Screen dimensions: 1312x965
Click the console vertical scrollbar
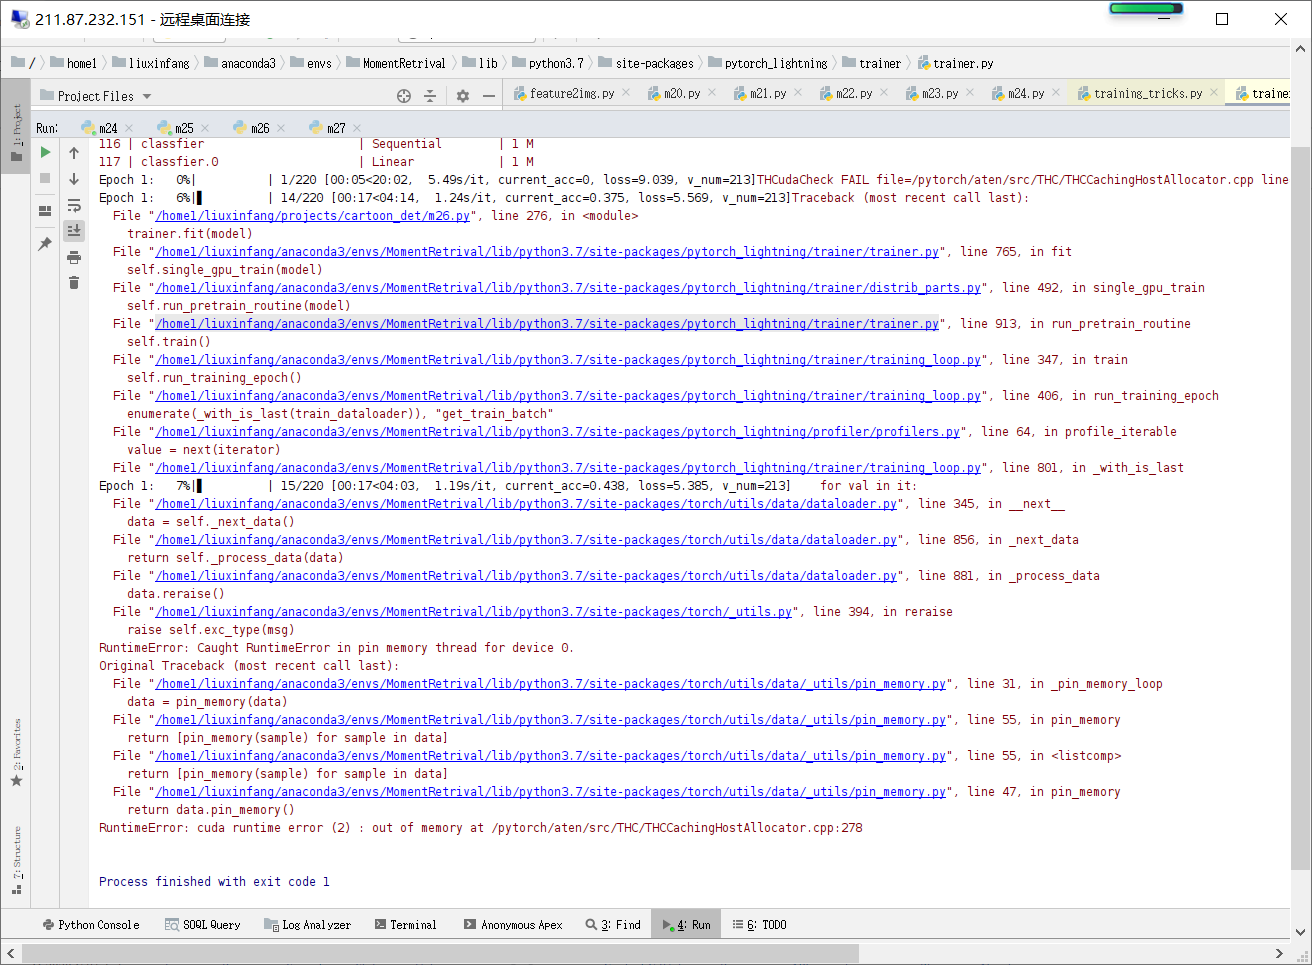point(1300,510)
